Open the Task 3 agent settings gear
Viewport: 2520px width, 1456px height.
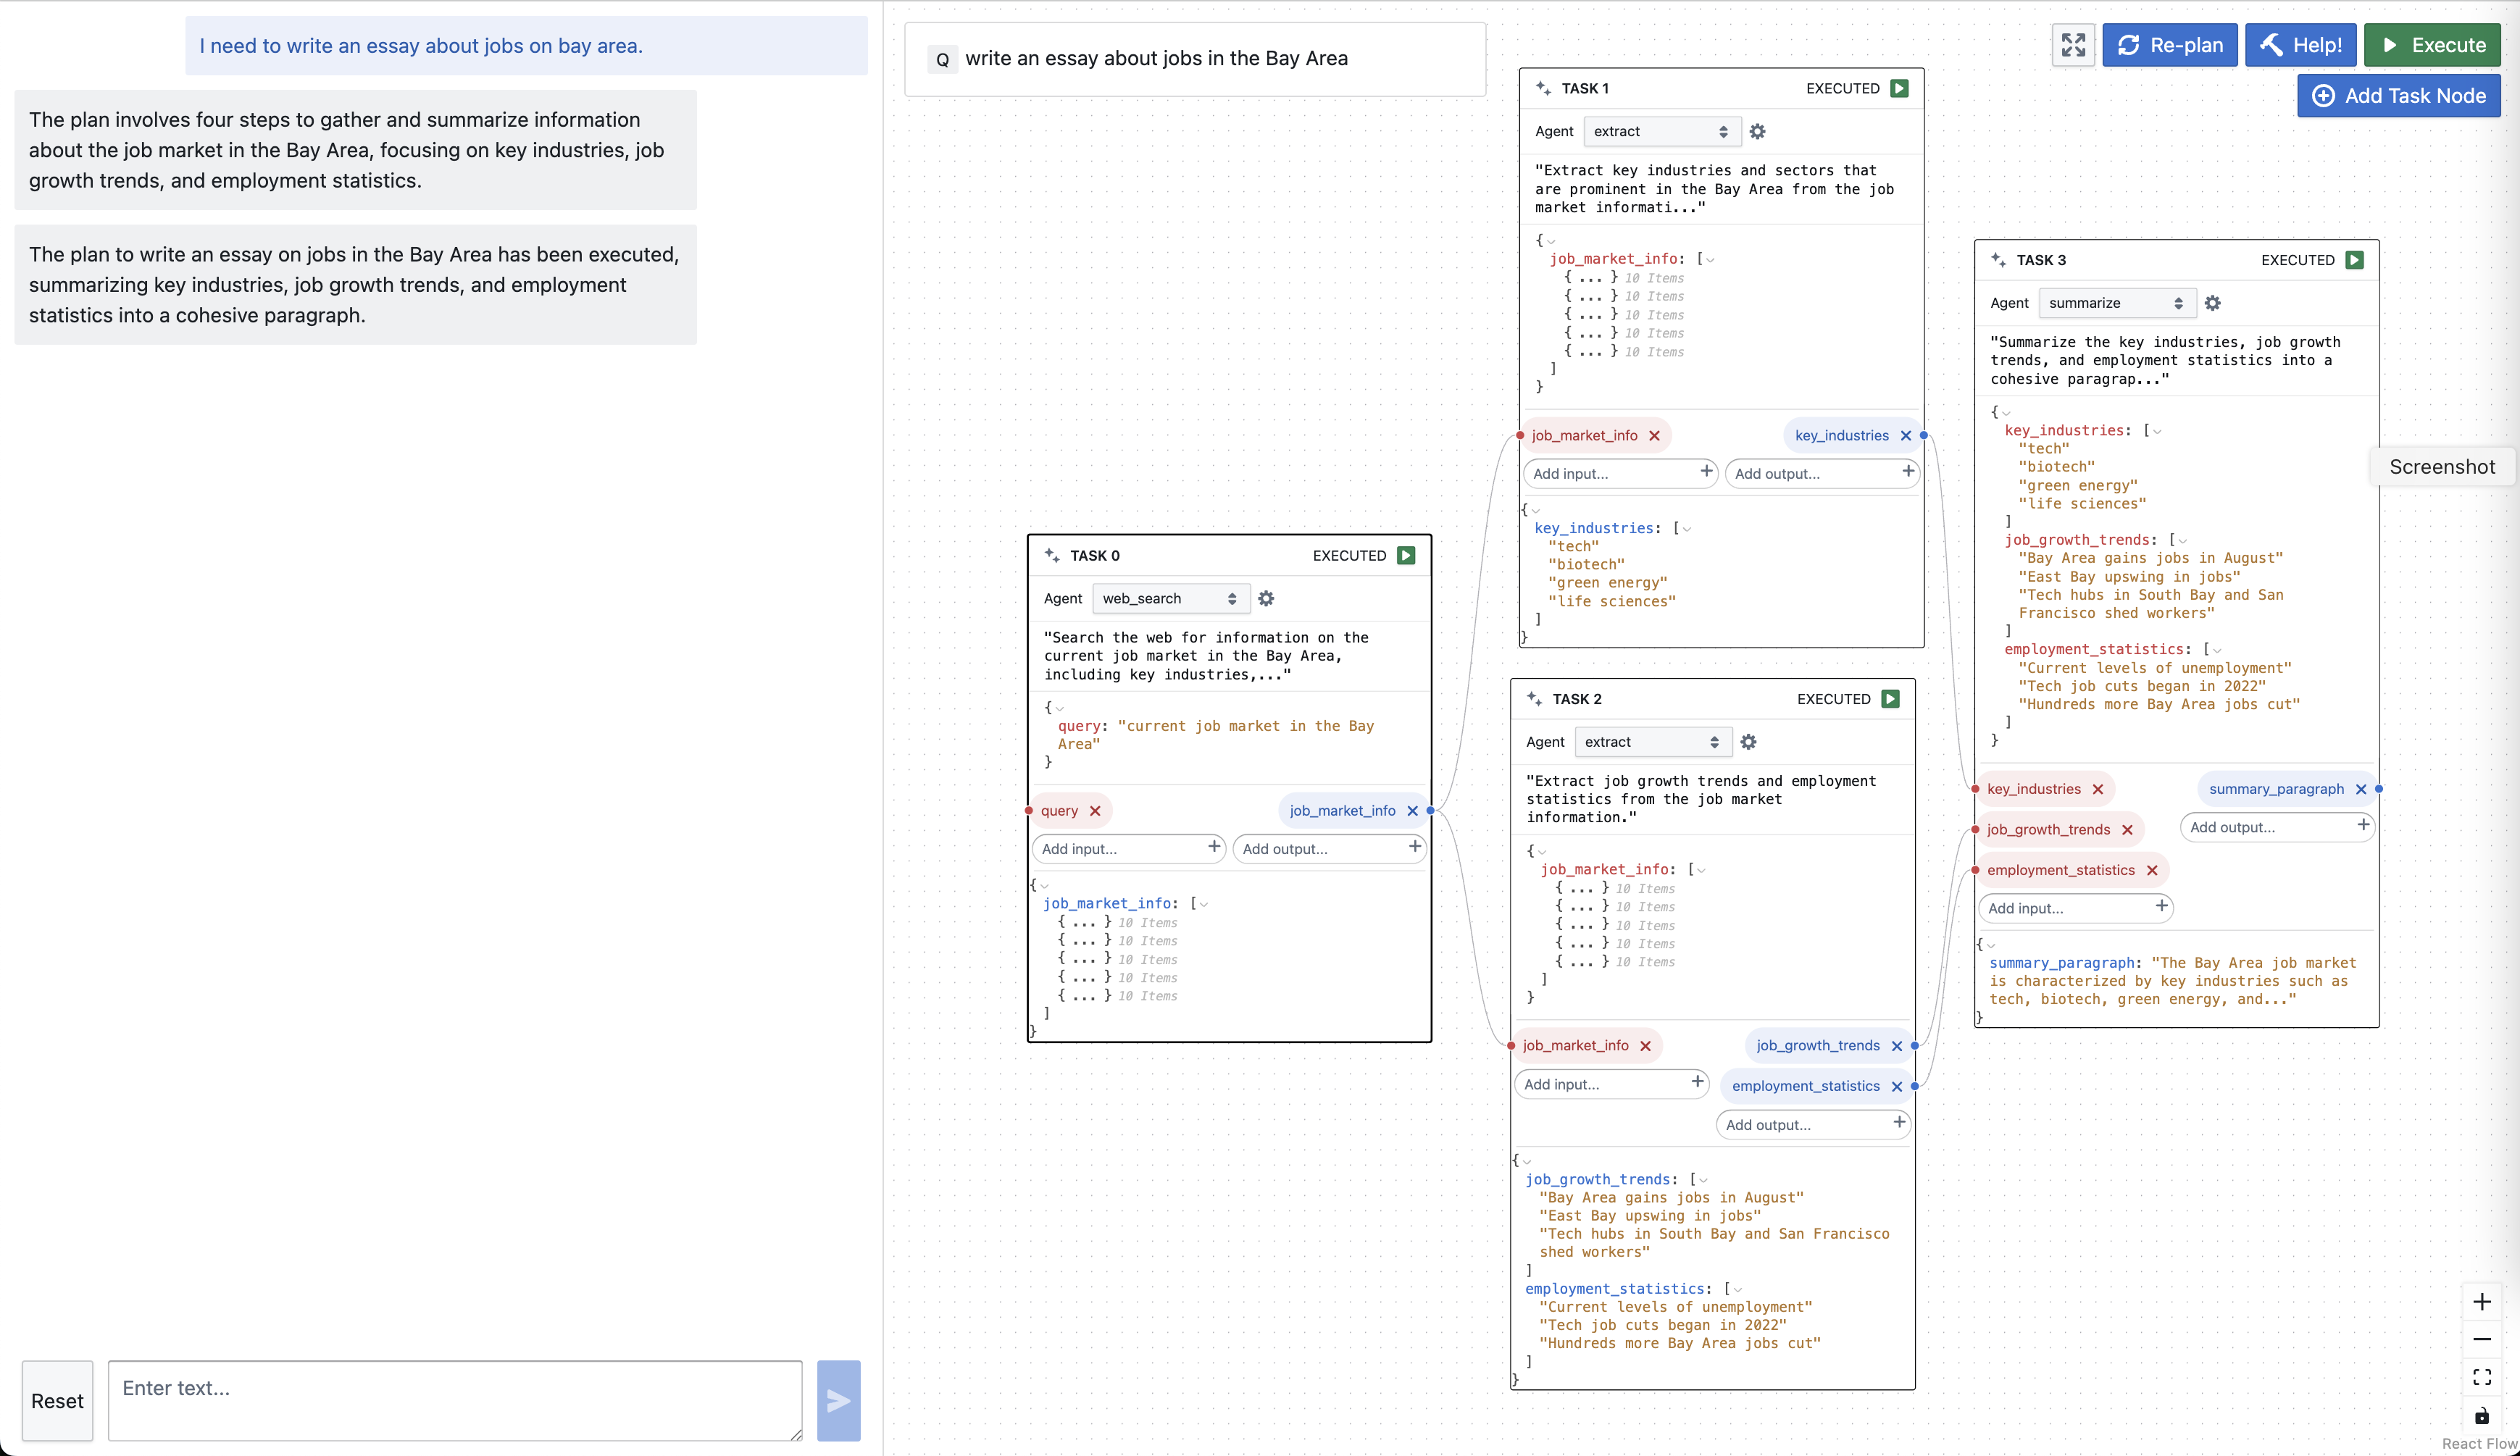2212,303
